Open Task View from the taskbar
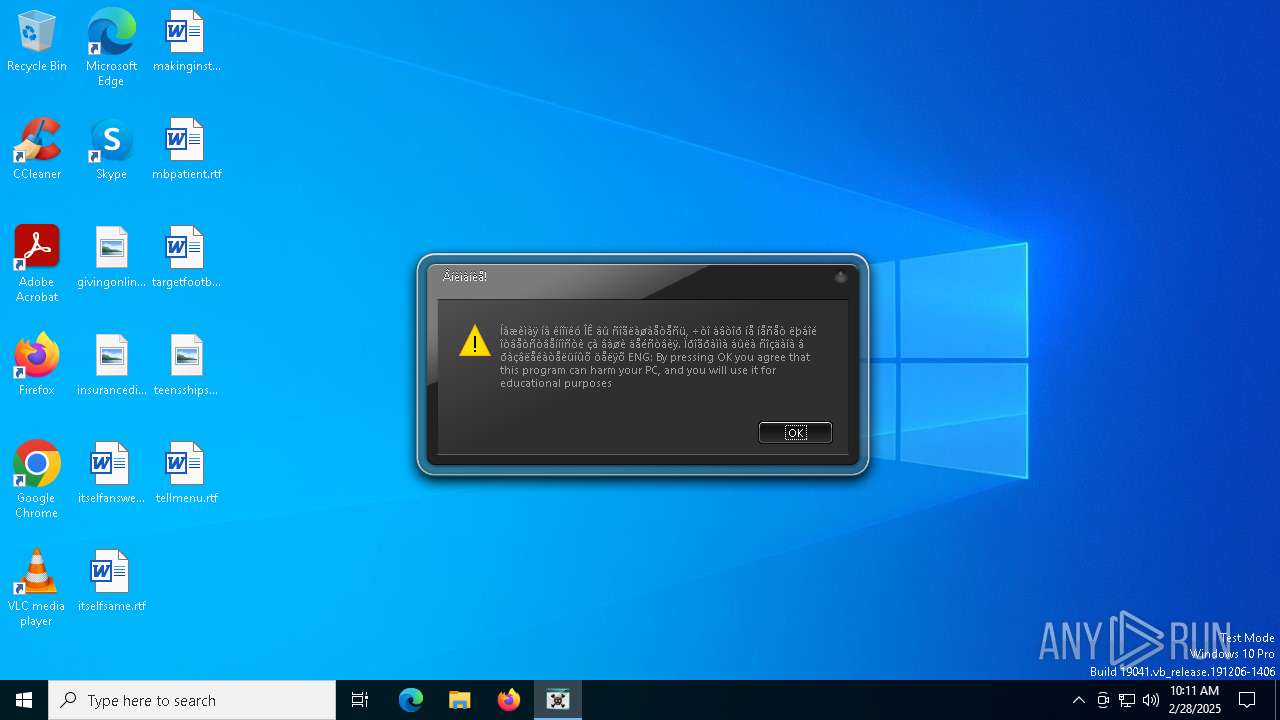This screenshot has height=720, width=1280. (360, 700)
